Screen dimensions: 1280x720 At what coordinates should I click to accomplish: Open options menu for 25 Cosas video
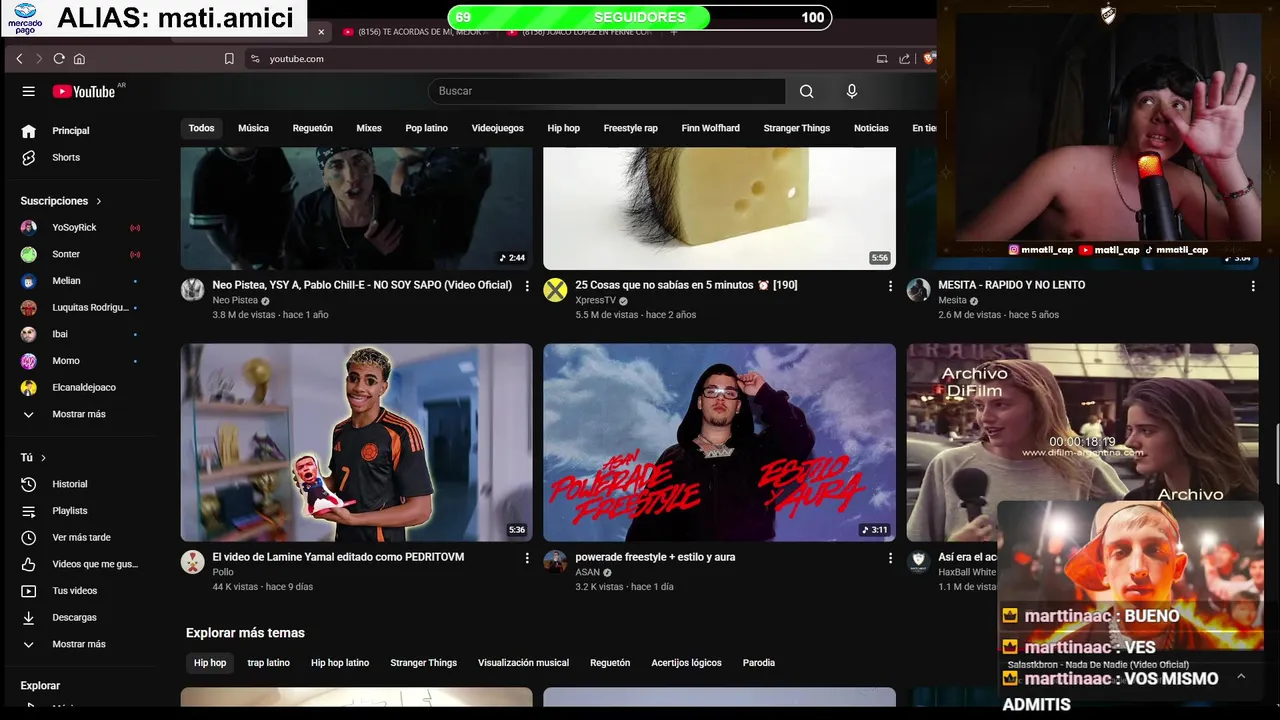pos(890,286)
